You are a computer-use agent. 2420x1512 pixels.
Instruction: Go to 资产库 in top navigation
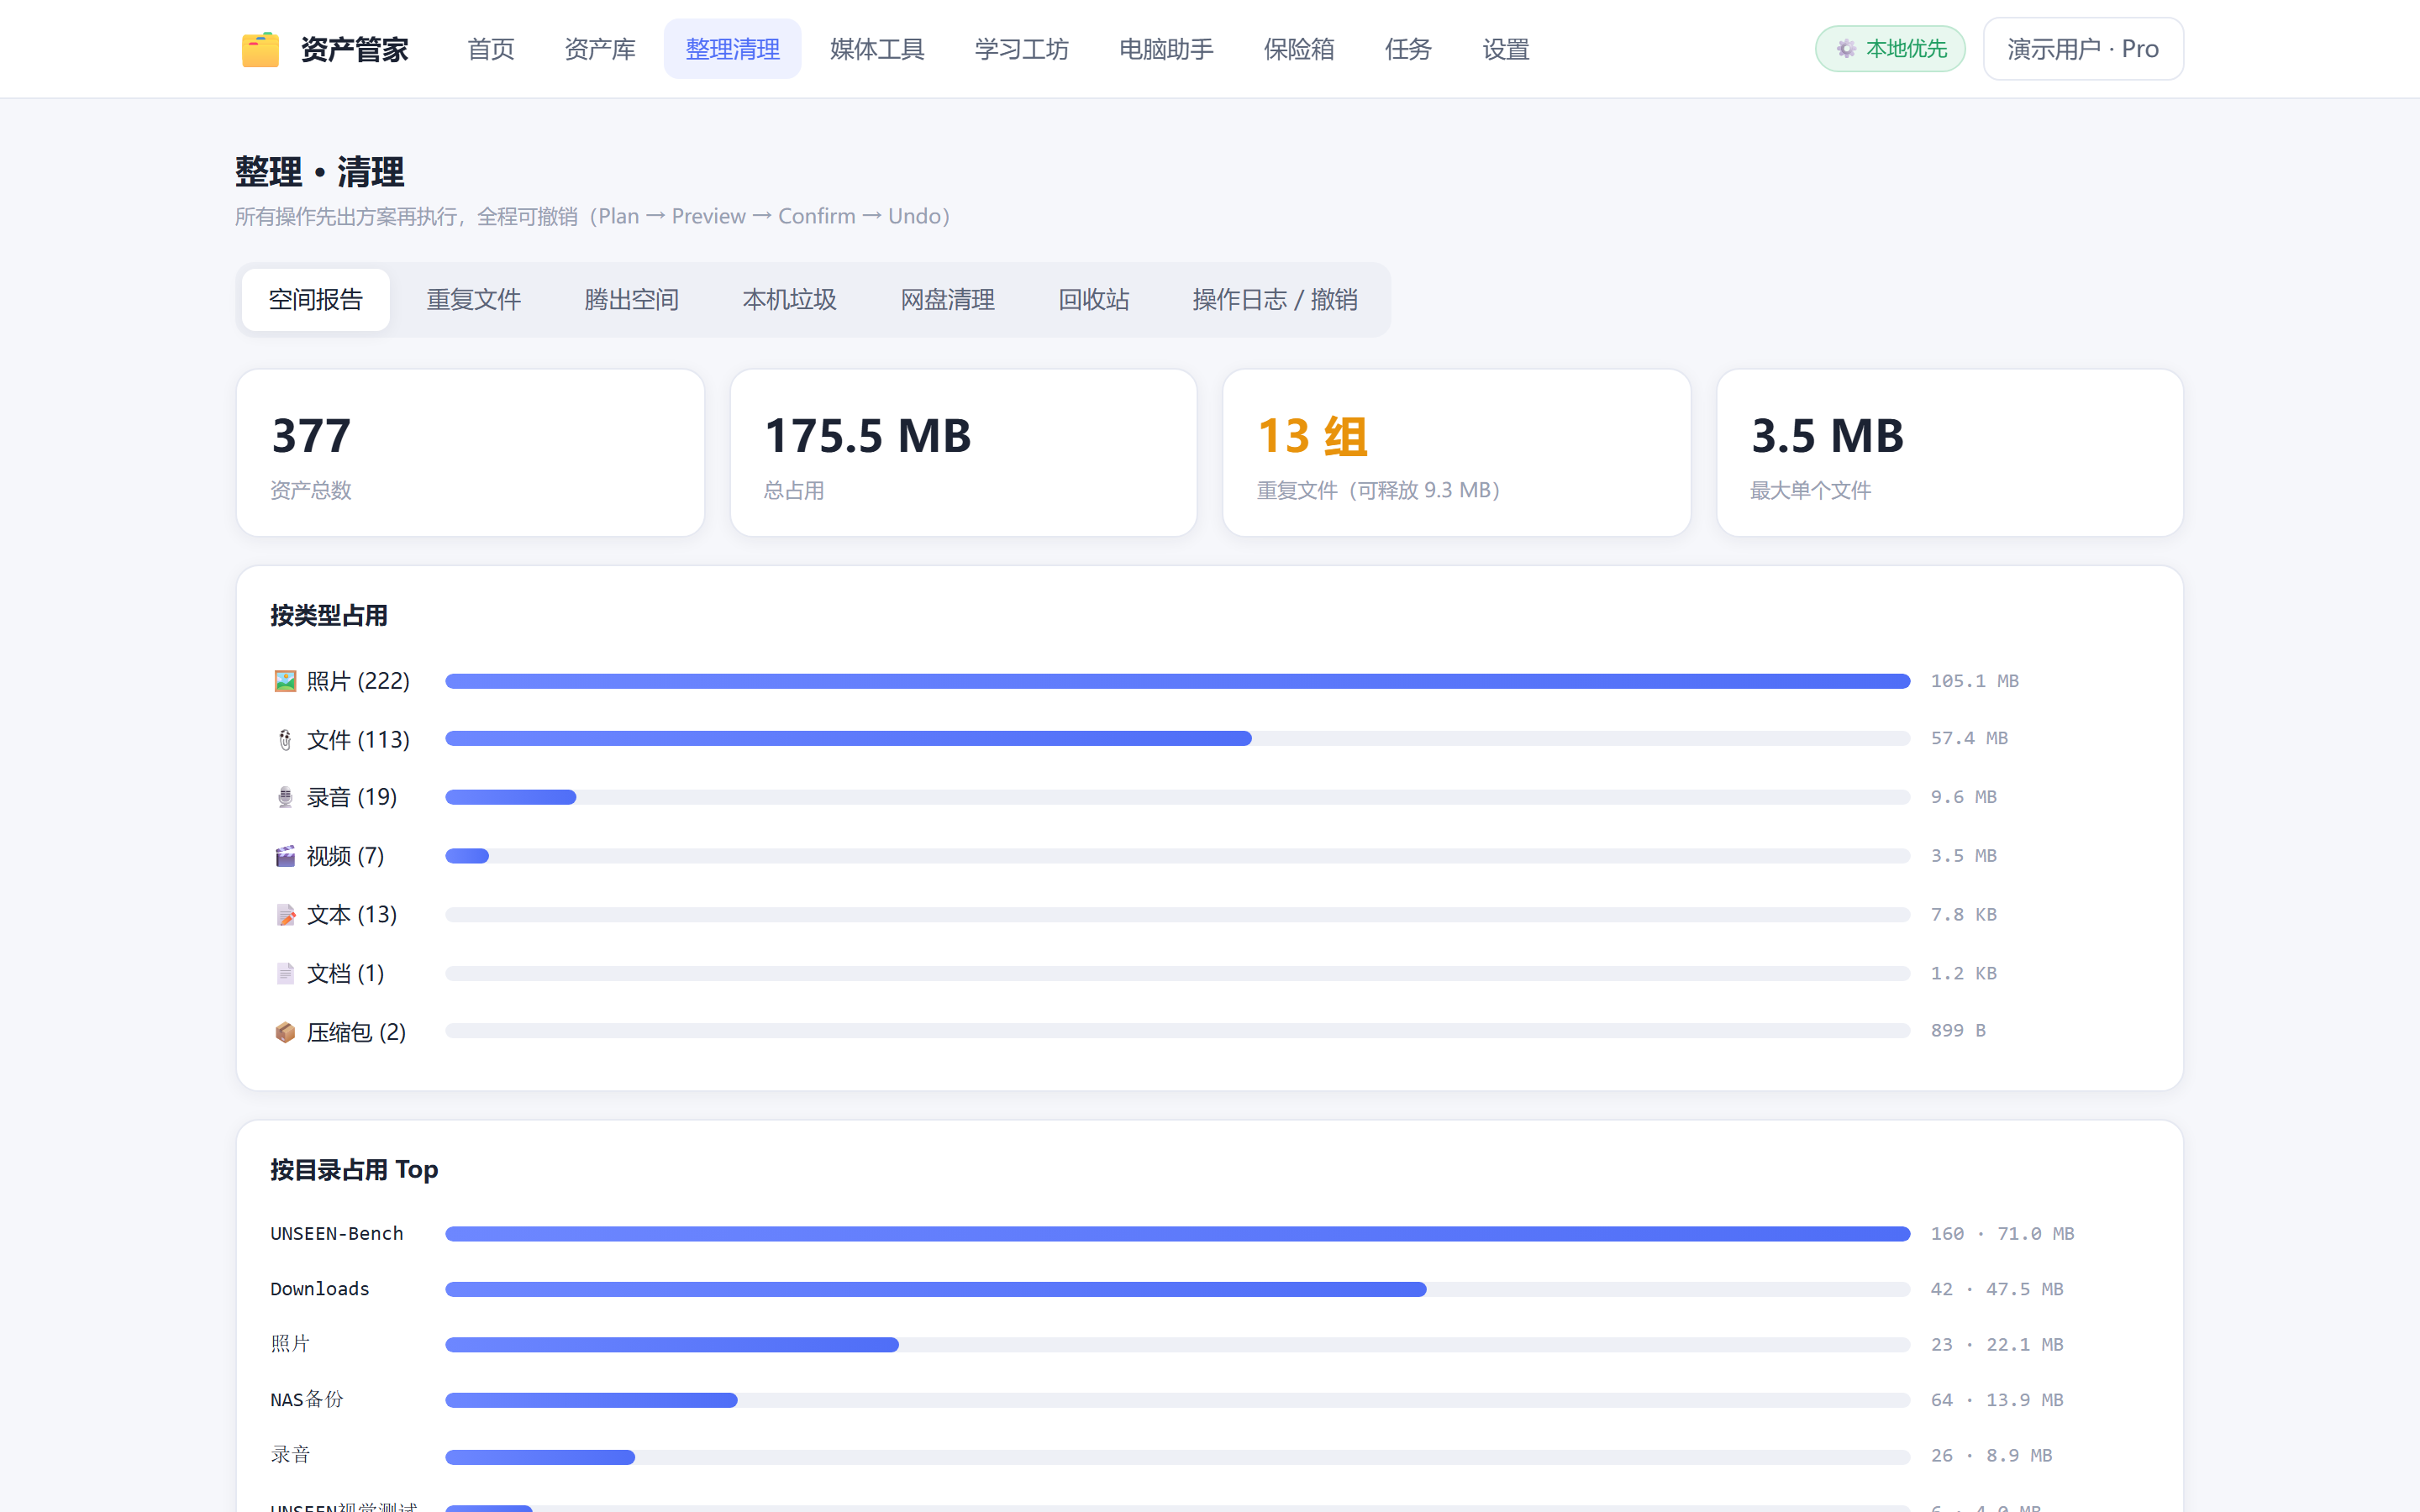pyautogui.click(x=600, y=49)
